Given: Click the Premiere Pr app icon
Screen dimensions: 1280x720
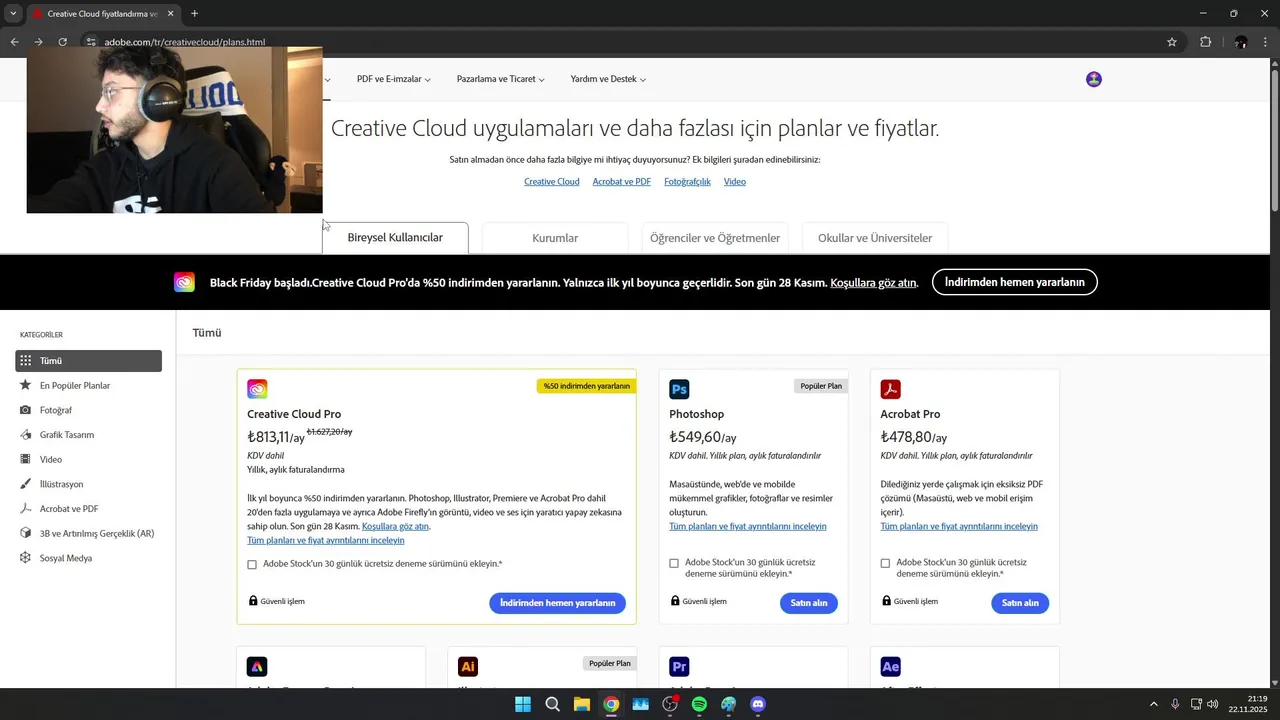Looking at the screenshot, I should (x=679, y=666).
